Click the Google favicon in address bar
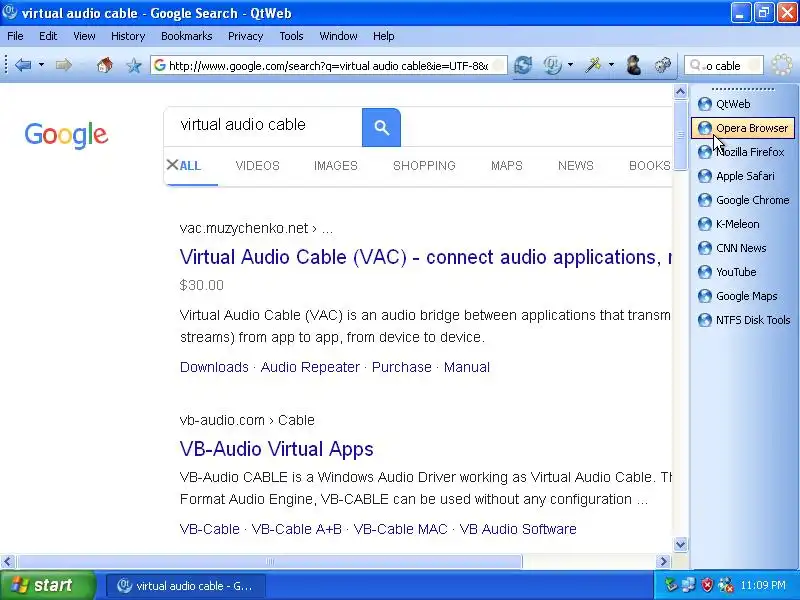This screenshot has height=600, width=800. [x=160, y=65]
